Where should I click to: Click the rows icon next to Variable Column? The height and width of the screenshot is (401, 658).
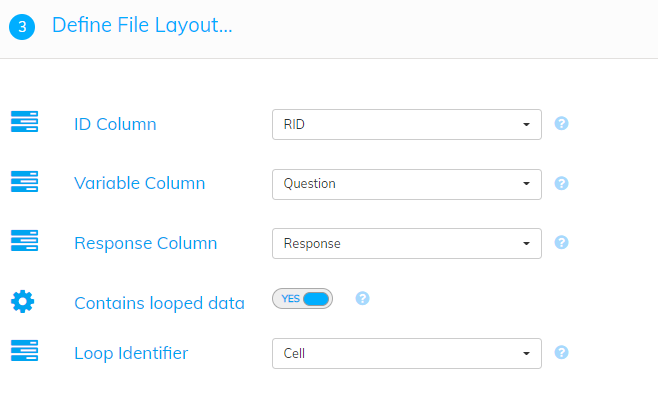coord(24,182)
